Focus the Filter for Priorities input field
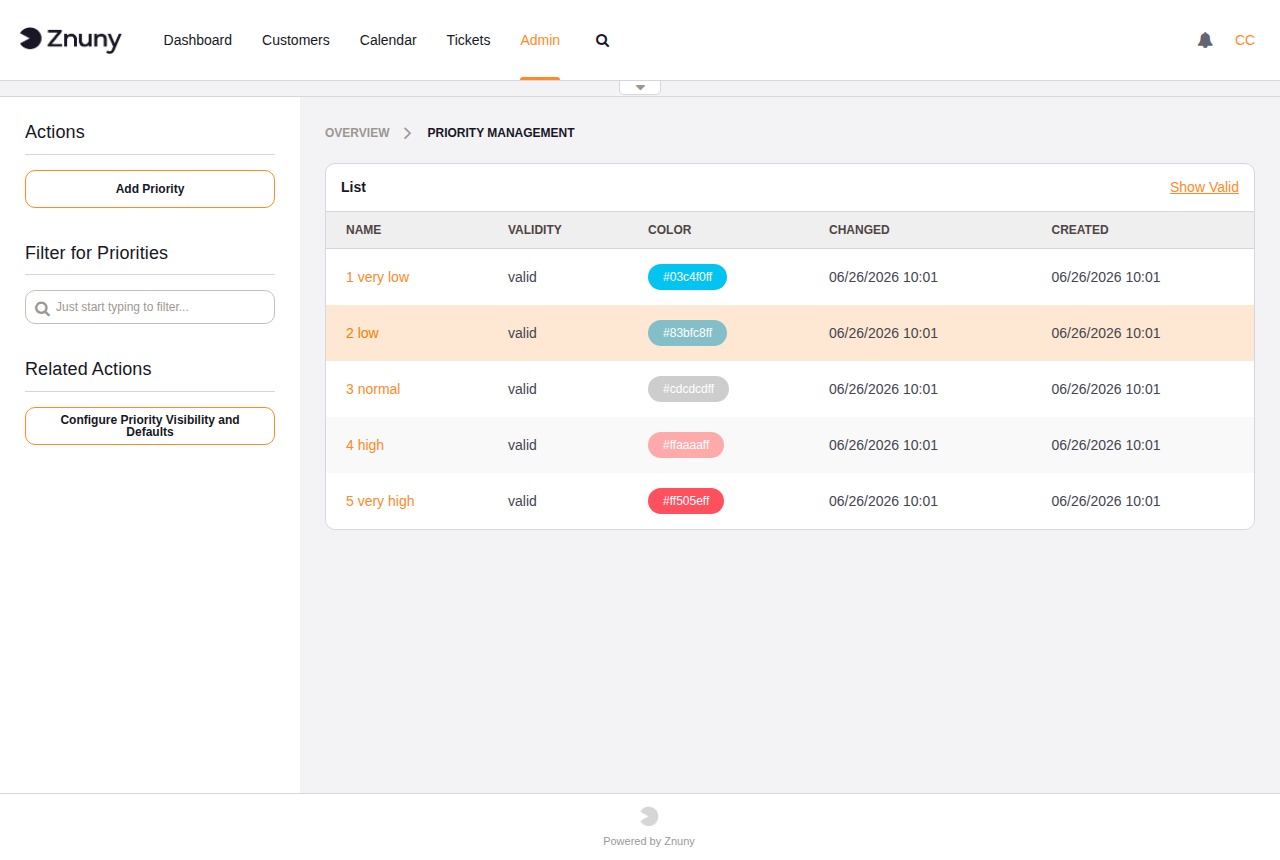 (x=150, y=307)
